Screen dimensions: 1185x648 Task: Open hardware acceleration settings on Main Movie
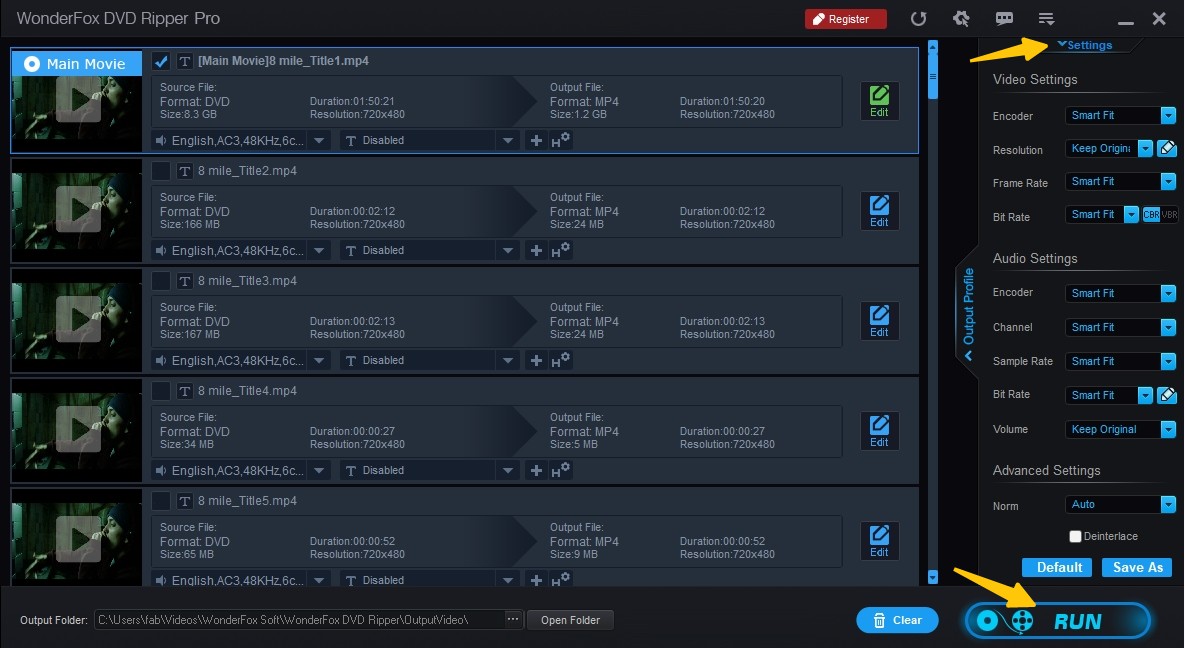coord(559,139)
